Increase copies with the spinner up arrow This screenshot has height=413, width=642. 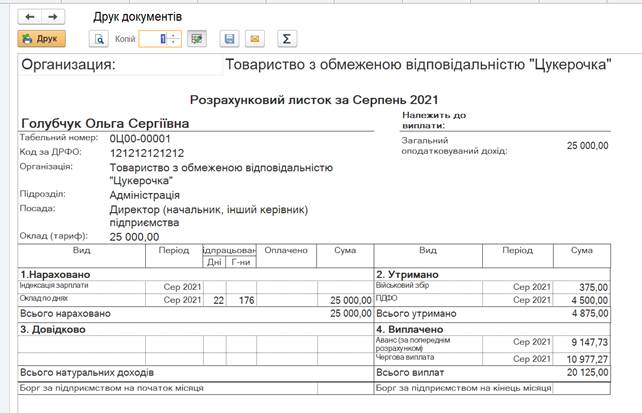point(175,35)
